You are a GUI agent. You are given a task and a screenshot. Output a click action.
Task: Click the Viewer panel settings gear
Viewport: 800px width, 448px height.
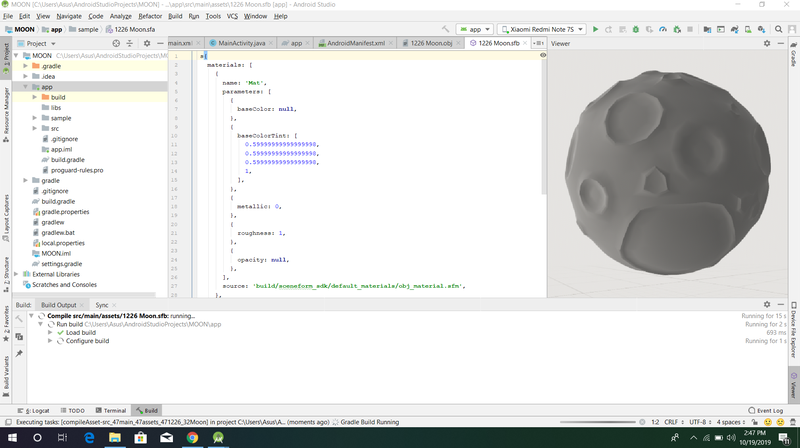pyautogui.click(x=766, y=44)
